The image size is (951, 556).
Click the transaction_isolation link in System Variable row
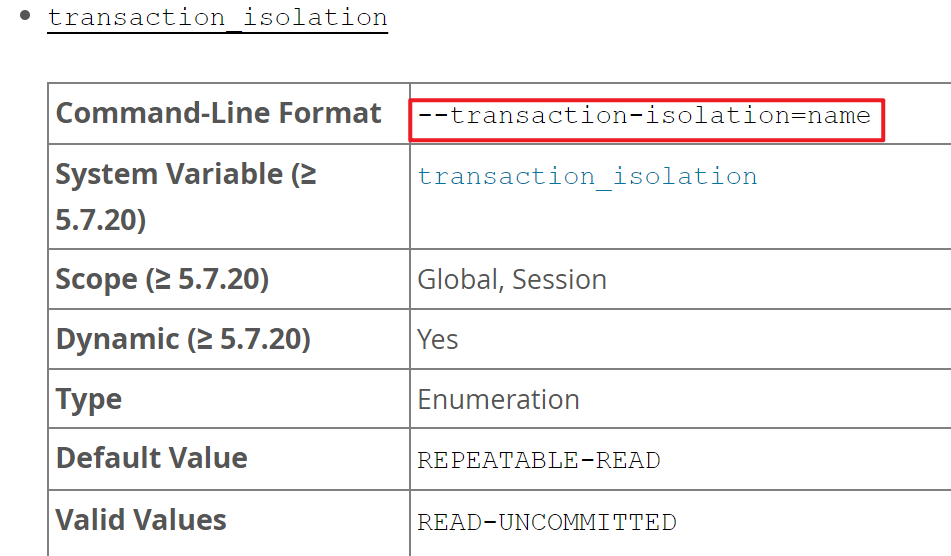tap(587, 177)
